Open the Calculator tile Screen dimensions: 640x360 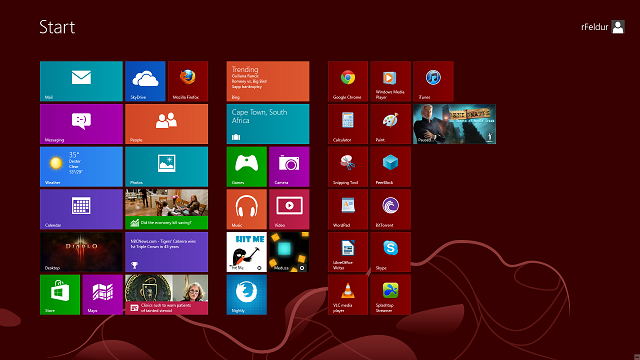click(348, 124)
